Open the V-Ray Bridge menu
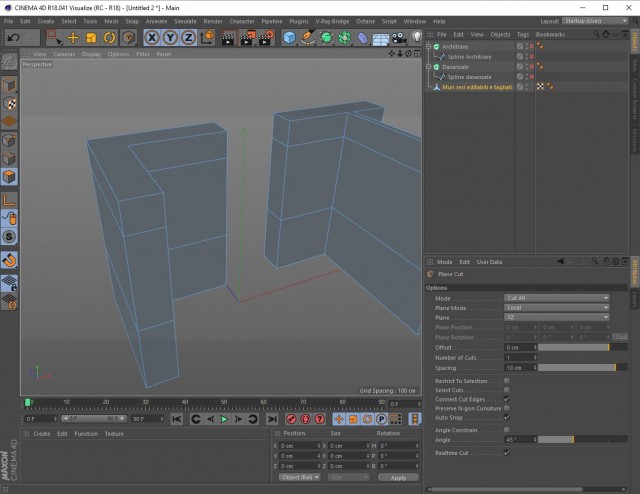Screen dimensions: 640x494 pos(332,21)
